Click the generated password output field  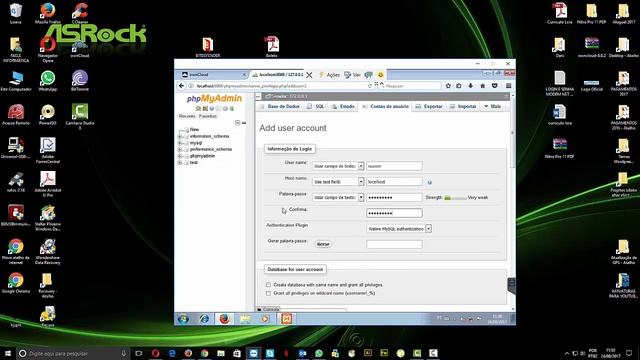pos(394,244)
